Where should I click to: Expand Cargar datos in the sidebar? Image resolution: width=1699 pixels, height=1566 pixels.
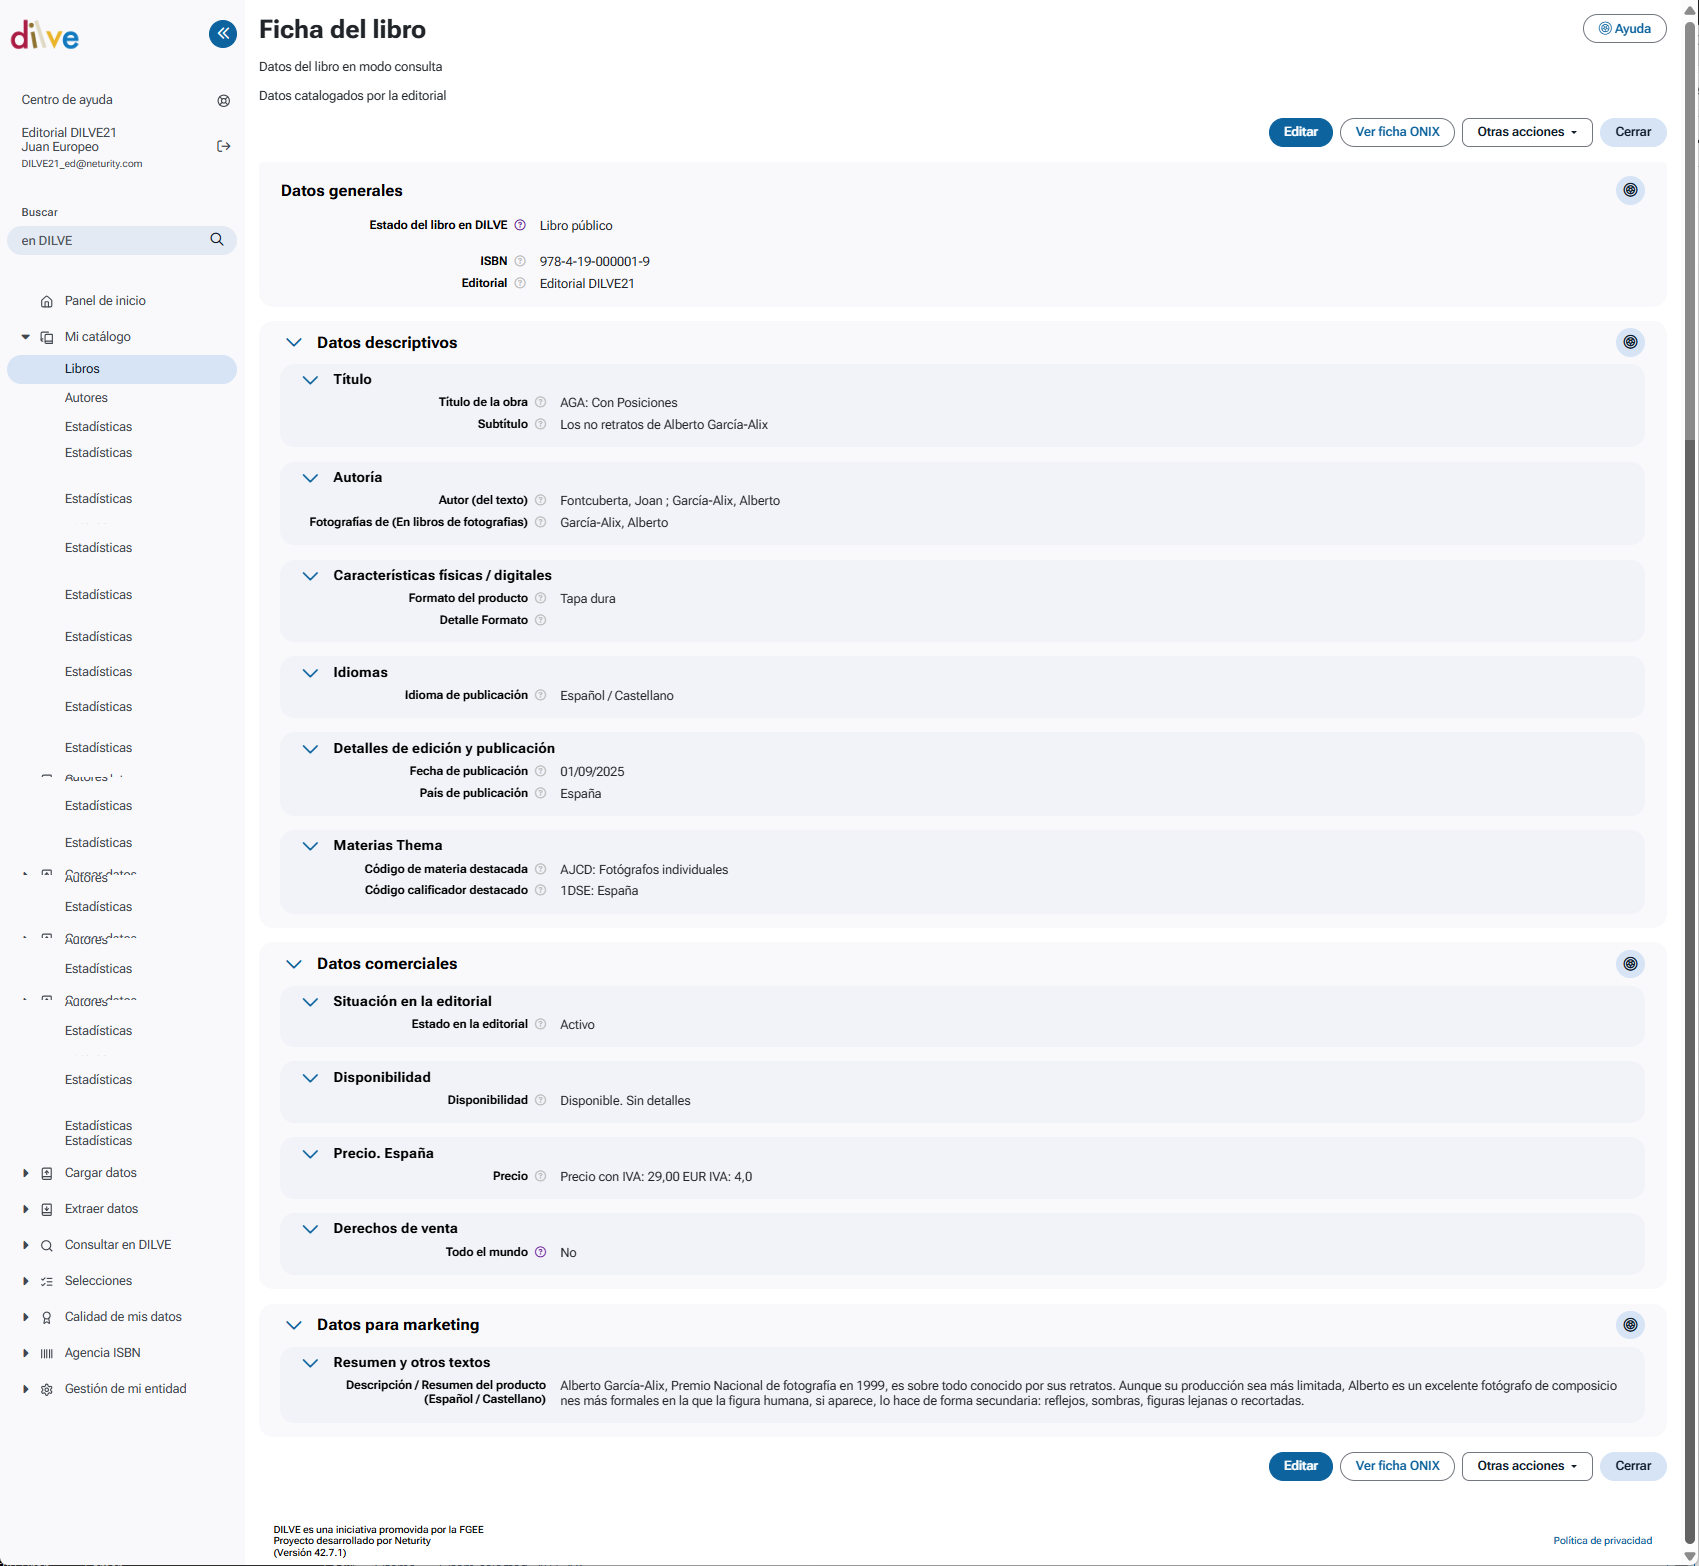(26, 1173)
